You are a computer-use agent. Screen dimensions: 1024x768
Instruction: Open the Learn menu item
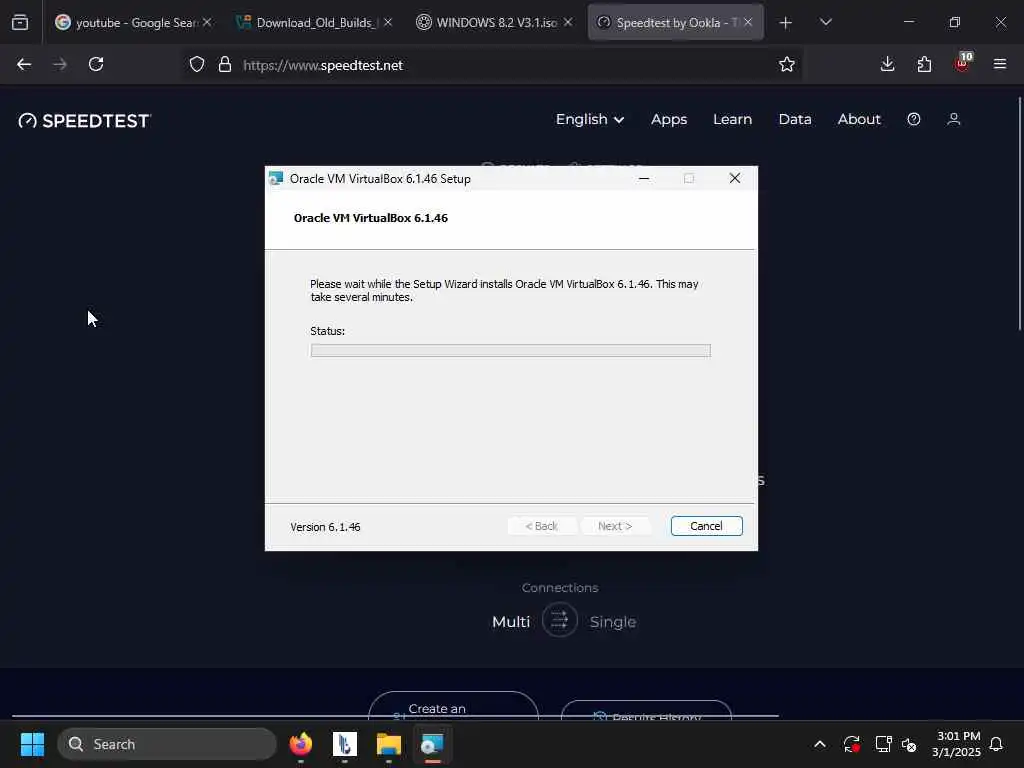pos(732,120)
